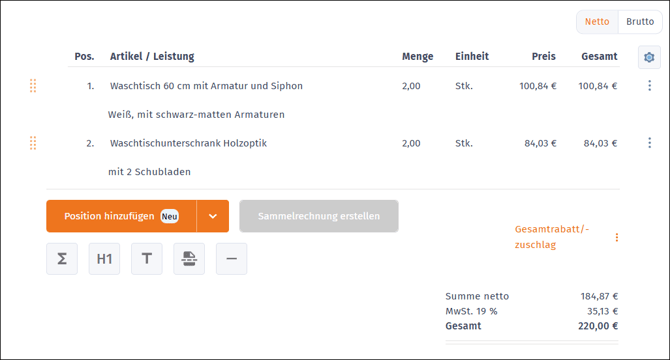
Task: Expand the Position hinzufügen dropdown arrow
Action: [213, 216]
